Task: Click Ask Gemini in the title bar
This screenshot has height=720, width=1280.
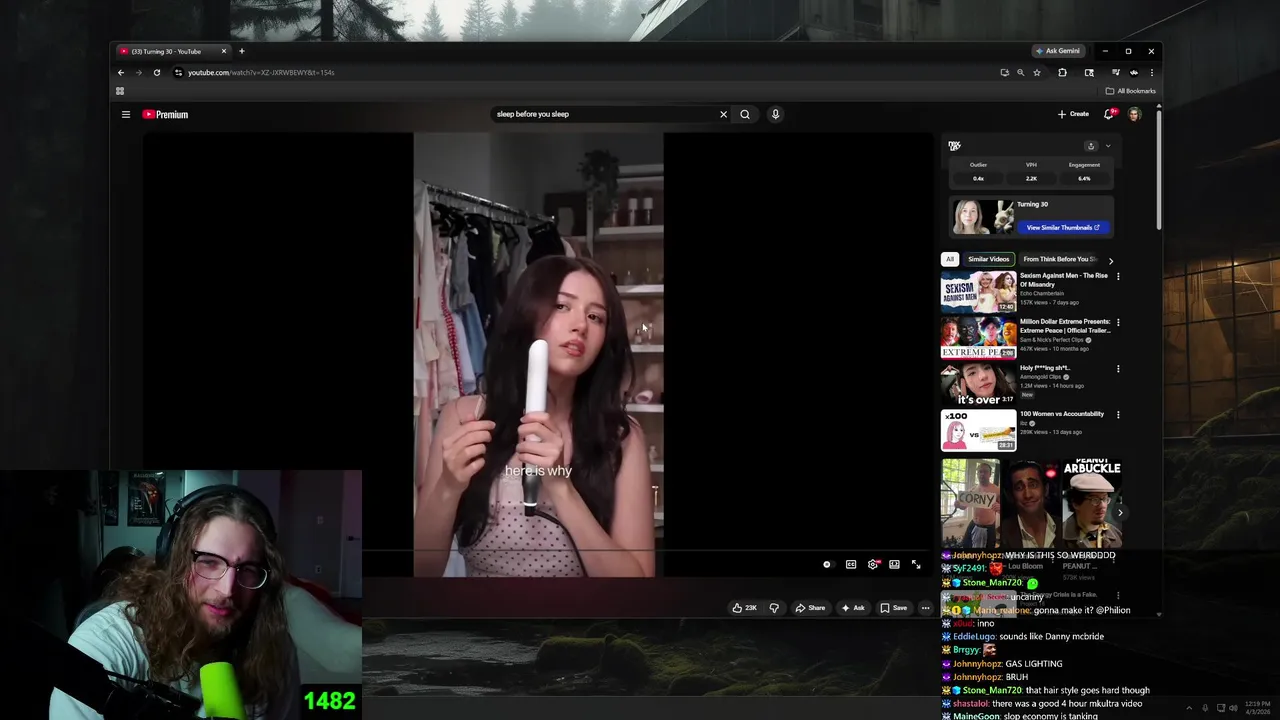Action: 1058,51
